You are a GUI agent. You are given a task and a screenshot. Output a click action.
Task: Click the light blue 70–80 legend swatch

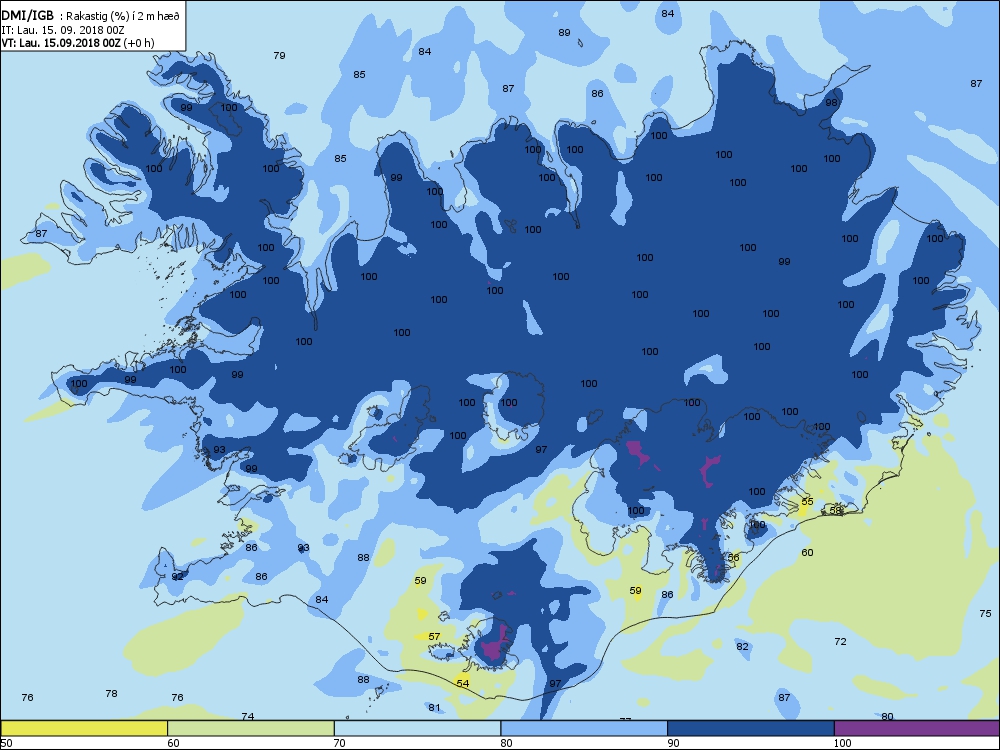pyautogui.click(x=417, y=728)
